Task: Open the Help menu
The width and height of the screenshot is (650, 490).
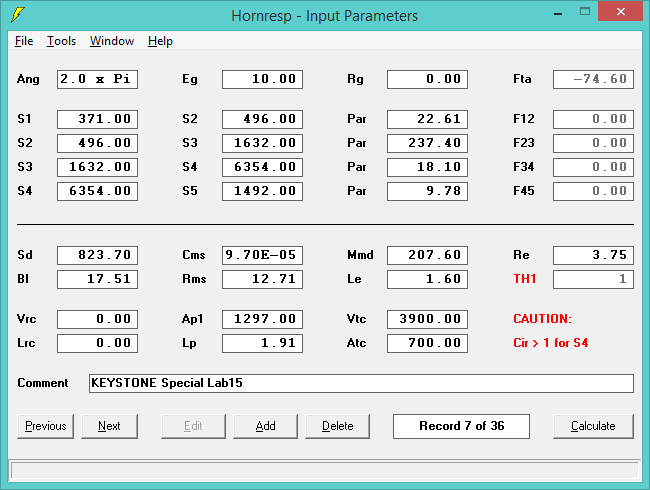Action: tap(160, 41)
